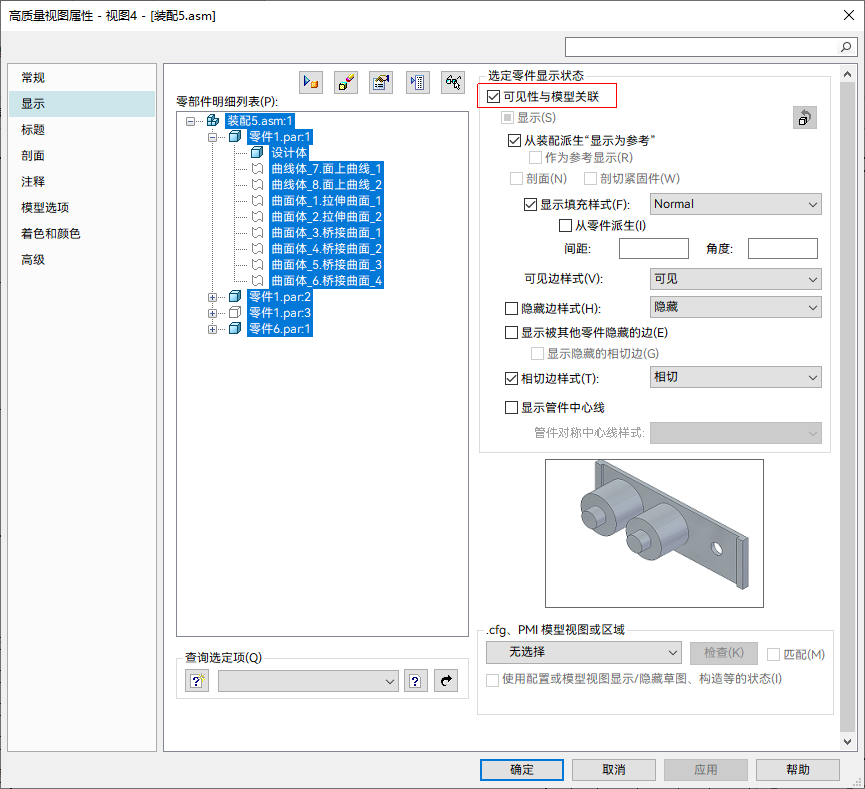Click the first toolbar icon with blue triangle
The image size is (865, 789).
coord(311,83)
